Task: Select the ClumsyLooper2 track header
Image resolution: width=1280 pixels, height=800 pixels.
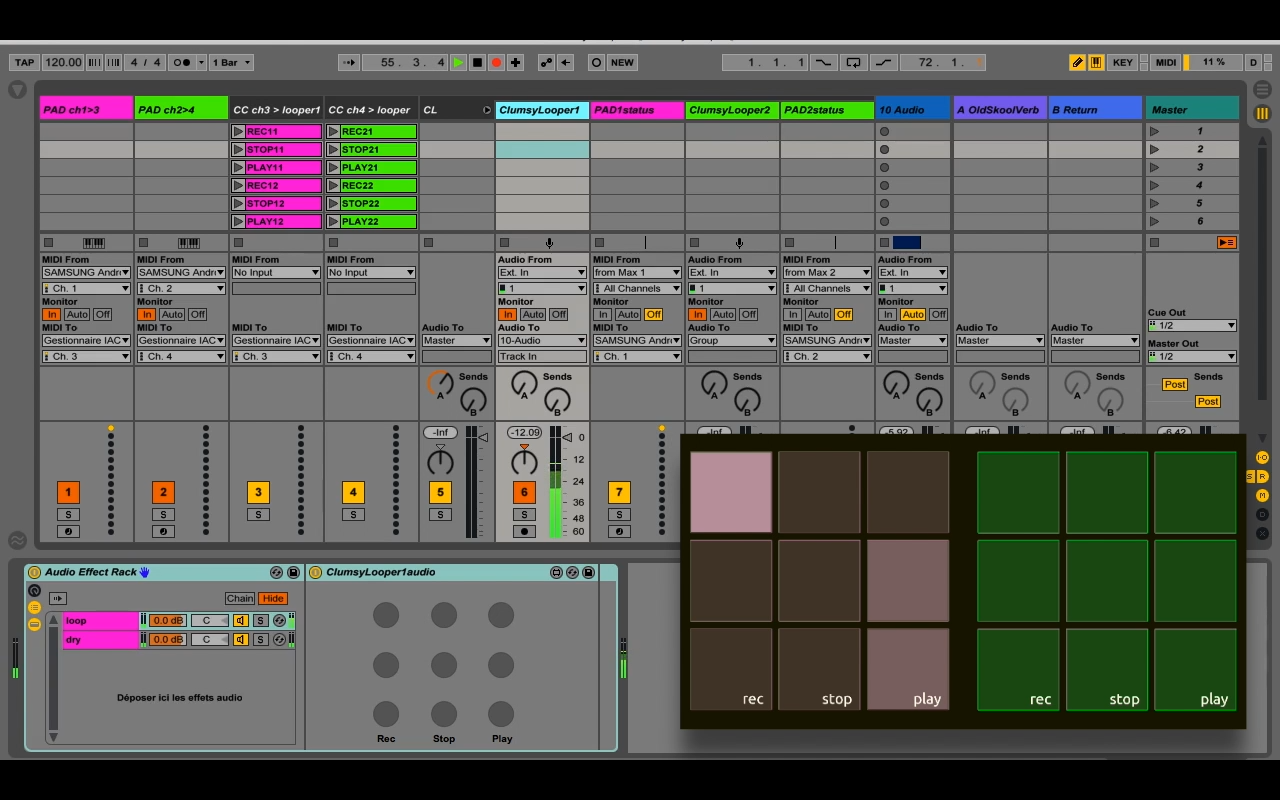Action: click(731, 110)
